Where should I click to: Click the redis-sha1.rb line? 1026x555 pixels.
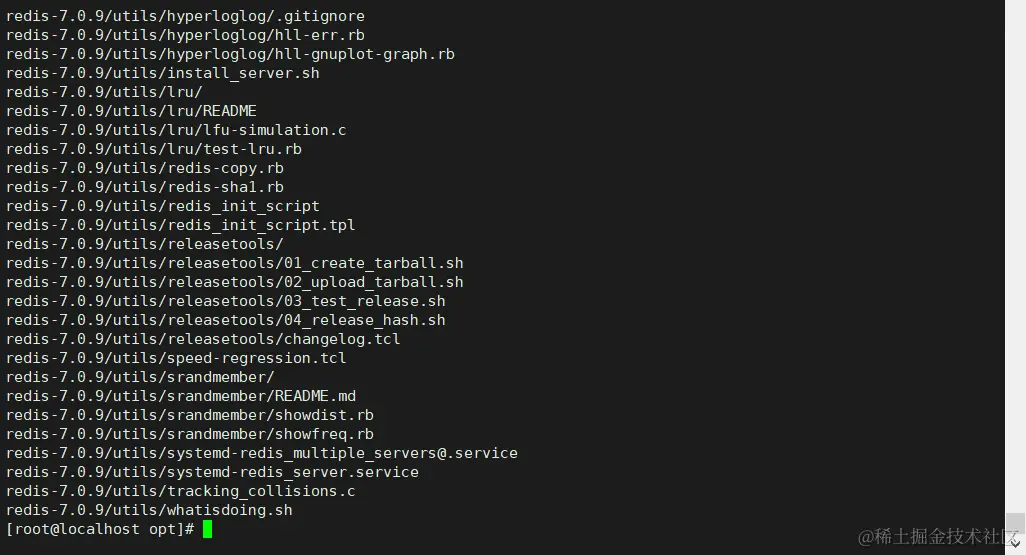(x=145, y=187)
